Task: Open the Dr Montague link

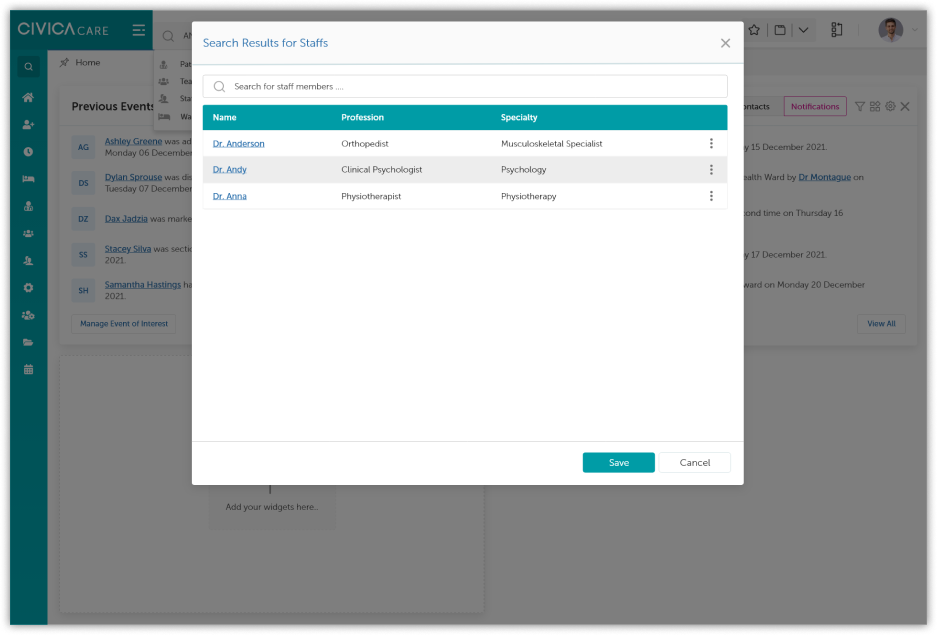Action: pos(824,177)
